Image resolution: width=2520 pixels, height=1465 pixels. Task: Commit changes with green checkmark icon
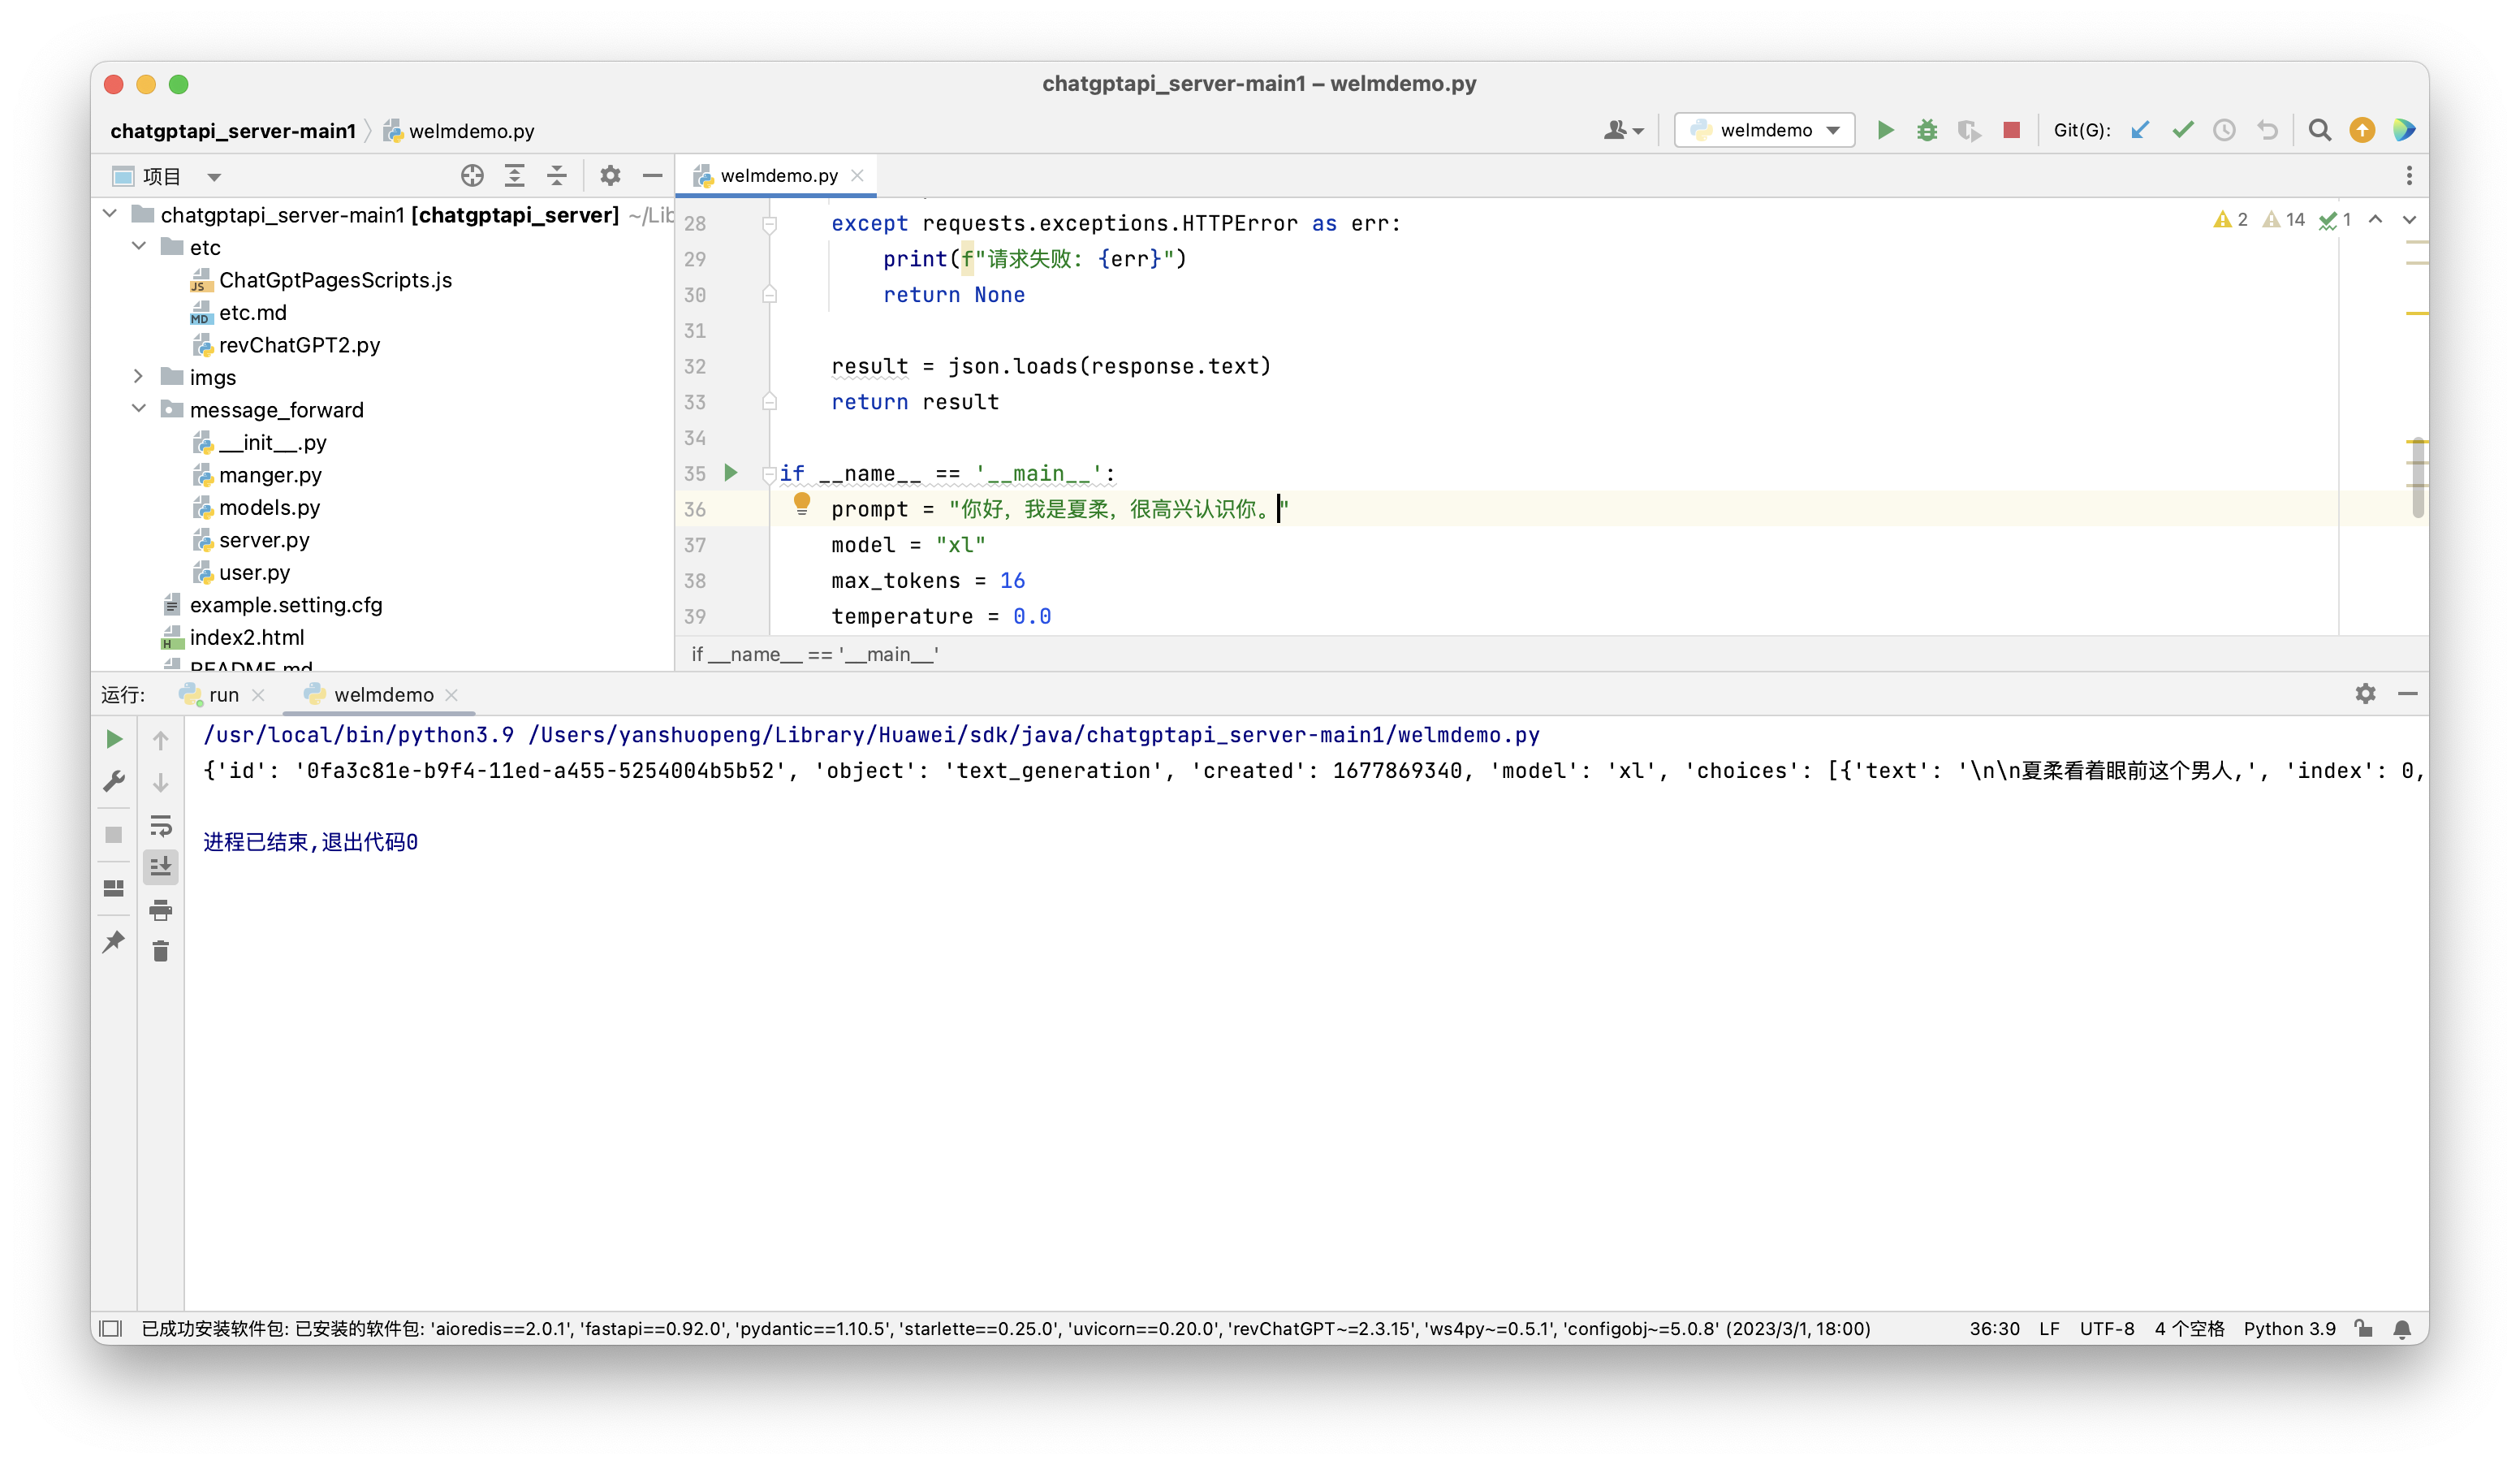pyautogui.click(x=2183, y=130)
